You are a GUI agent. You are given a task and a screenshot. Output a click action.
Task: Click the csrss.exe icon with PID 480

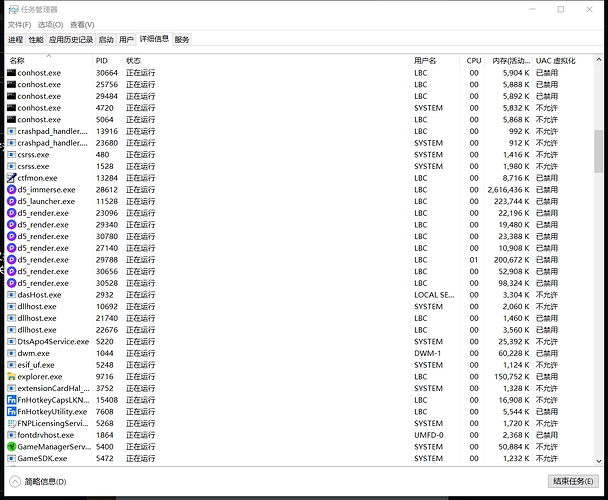11,155
